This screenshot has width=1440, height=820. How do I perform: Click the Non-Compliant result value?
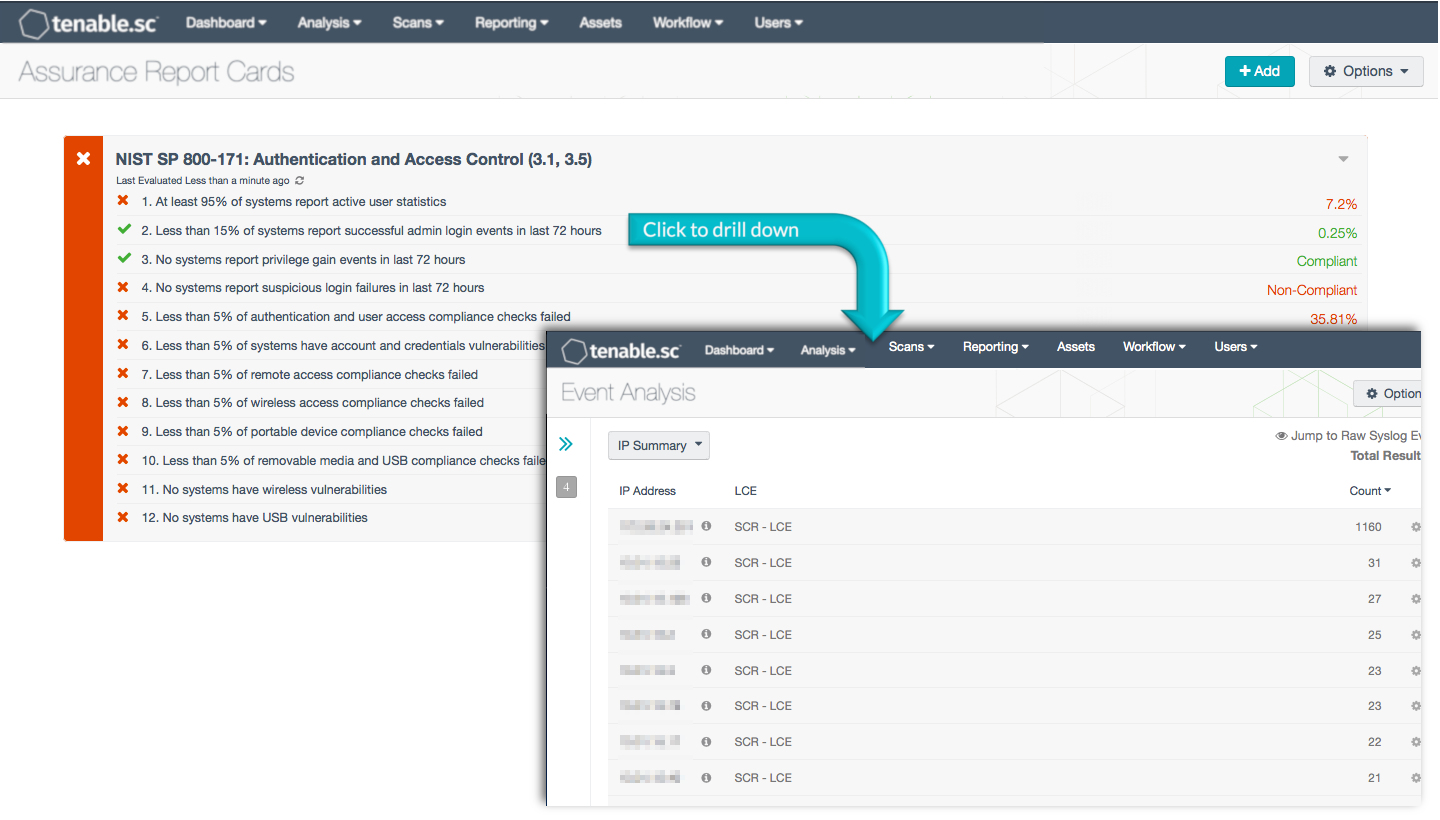[x=1312, y=290]
